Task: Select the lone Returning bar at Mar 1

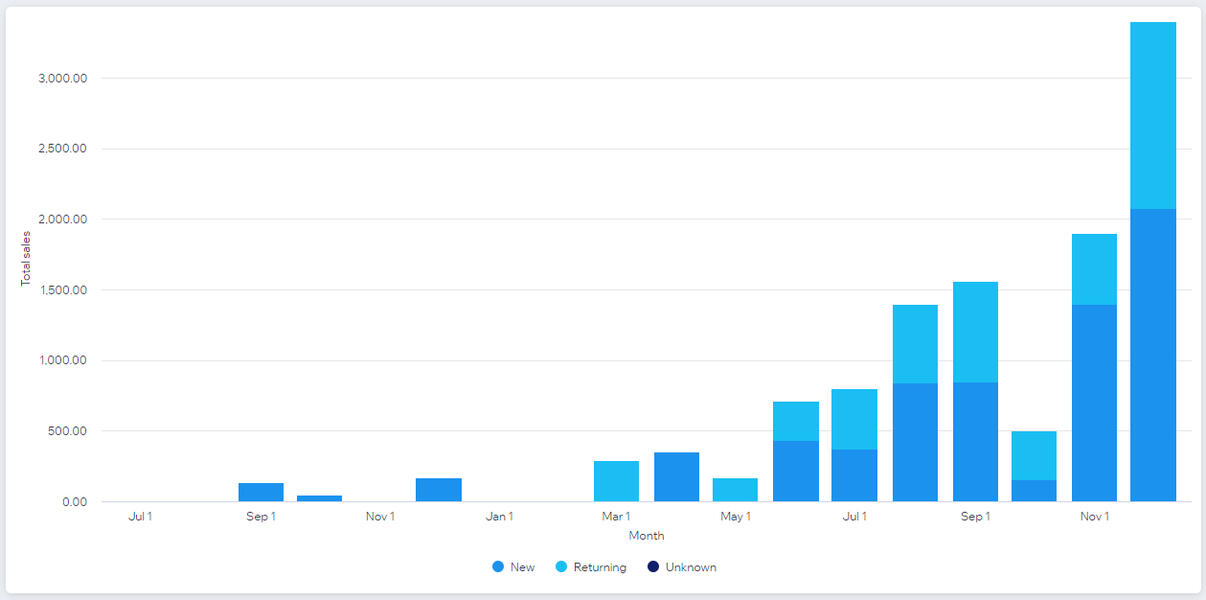Action: 616,481
